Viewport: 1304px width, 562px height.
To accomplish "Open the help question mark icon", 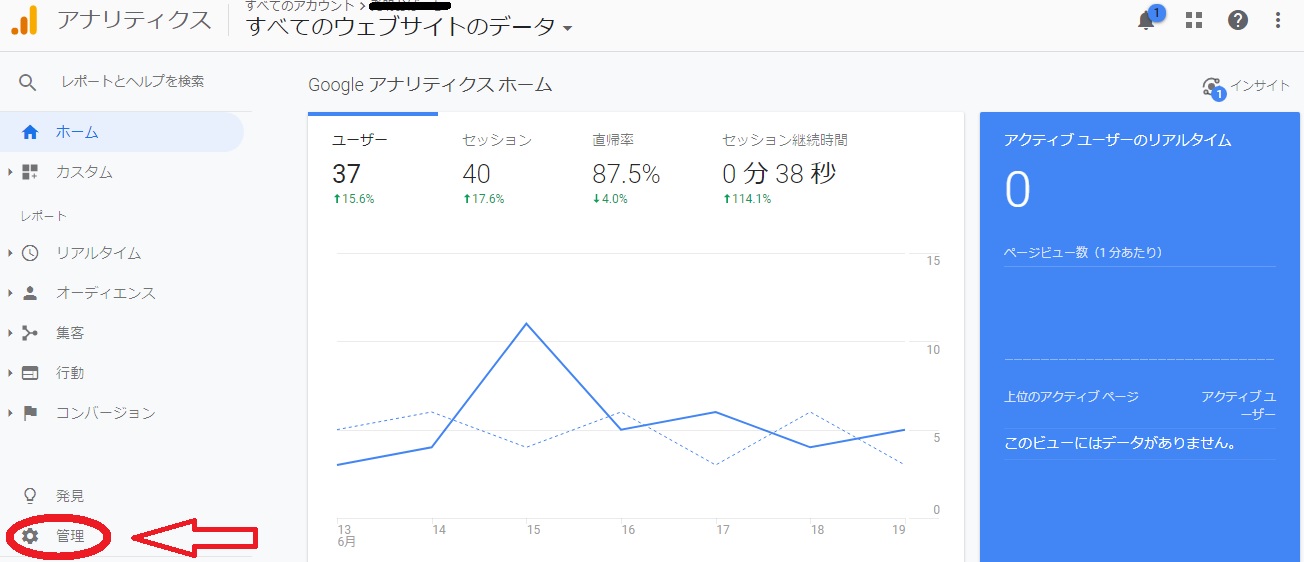I will click(1238, 20).
